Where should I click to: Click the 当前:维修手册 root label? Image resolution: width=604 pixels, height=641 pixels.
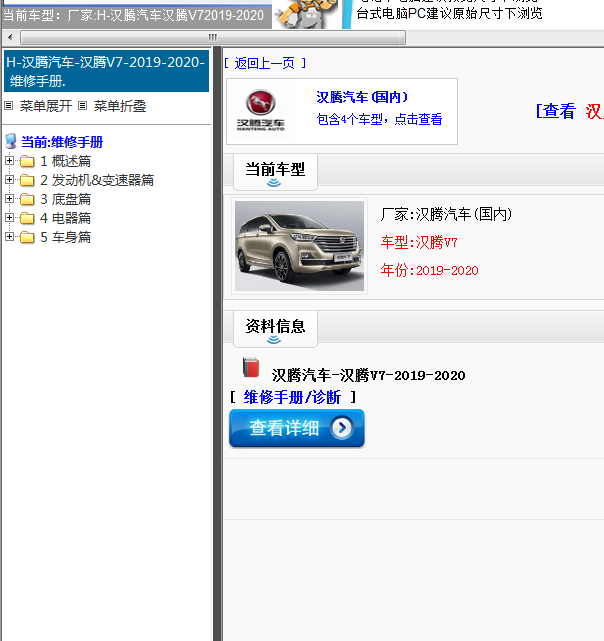(62, 142)
